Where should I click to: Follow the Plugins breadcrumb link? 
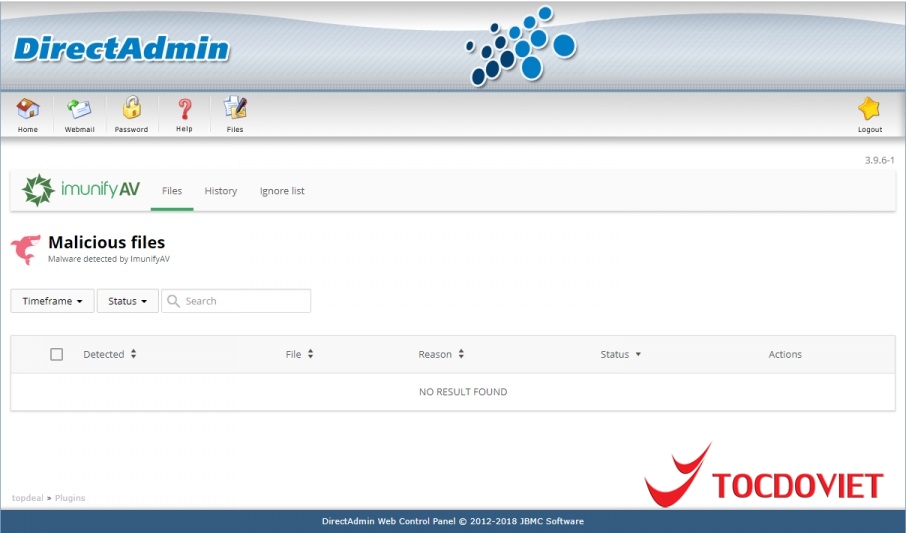tap(70, 498)
